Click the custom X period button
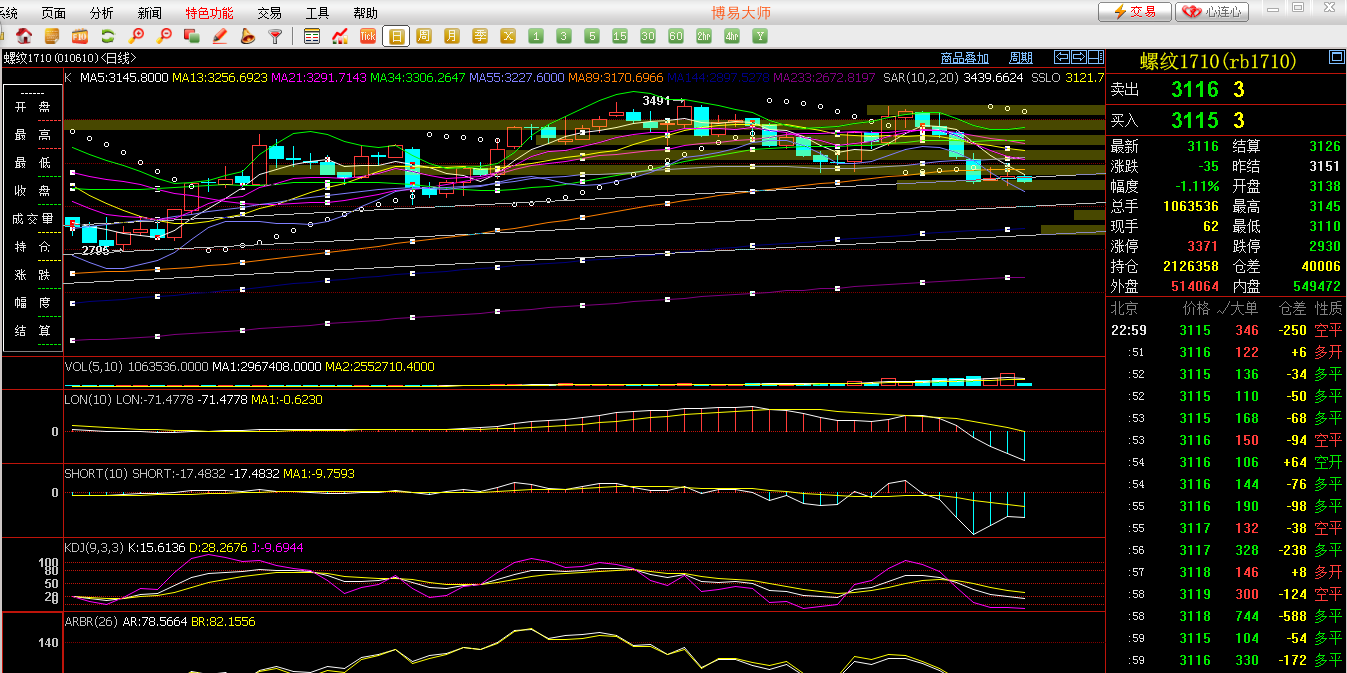The image size is (1347, 673). click(x=508, y=36)
